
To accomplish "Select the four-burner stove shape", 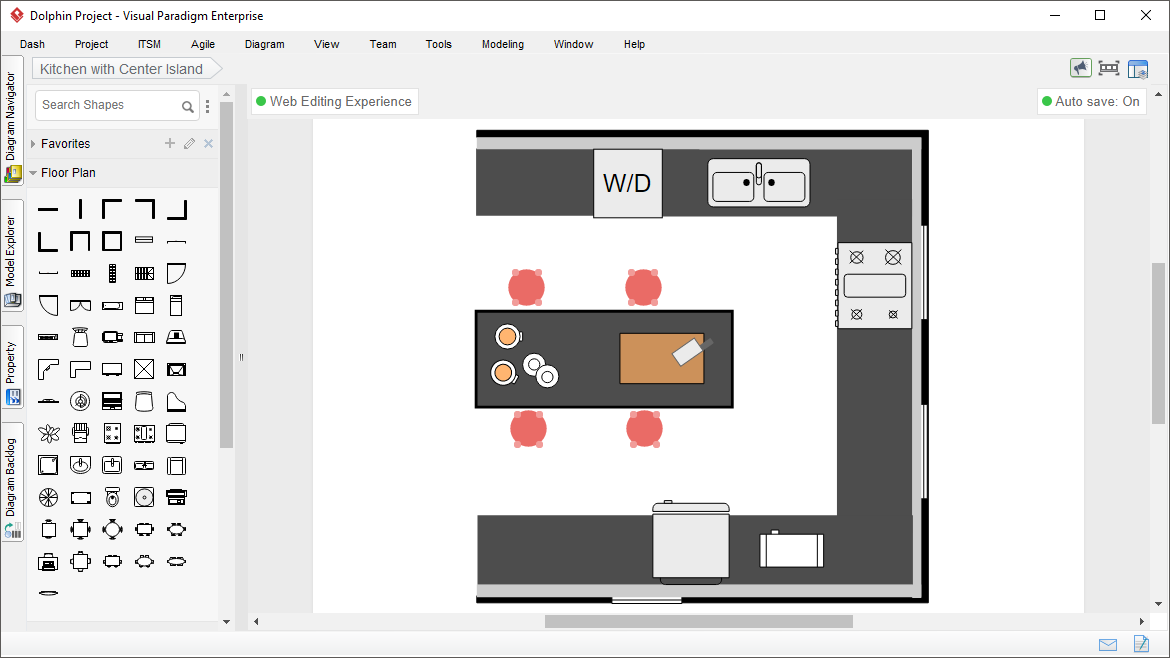I will (112, 433).
